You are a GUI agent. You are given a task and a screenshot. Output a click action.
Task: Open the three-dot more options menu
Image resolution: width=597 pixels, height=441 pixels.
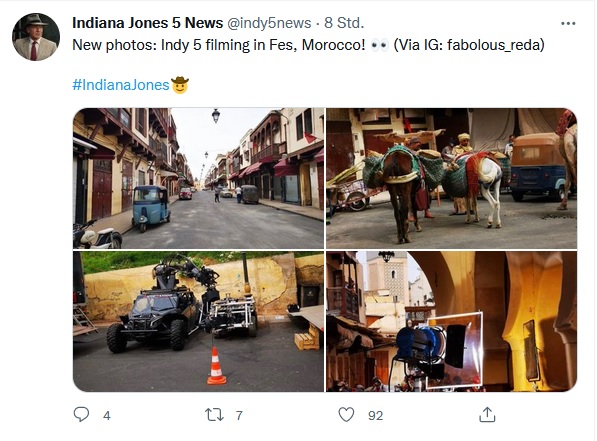568,24
